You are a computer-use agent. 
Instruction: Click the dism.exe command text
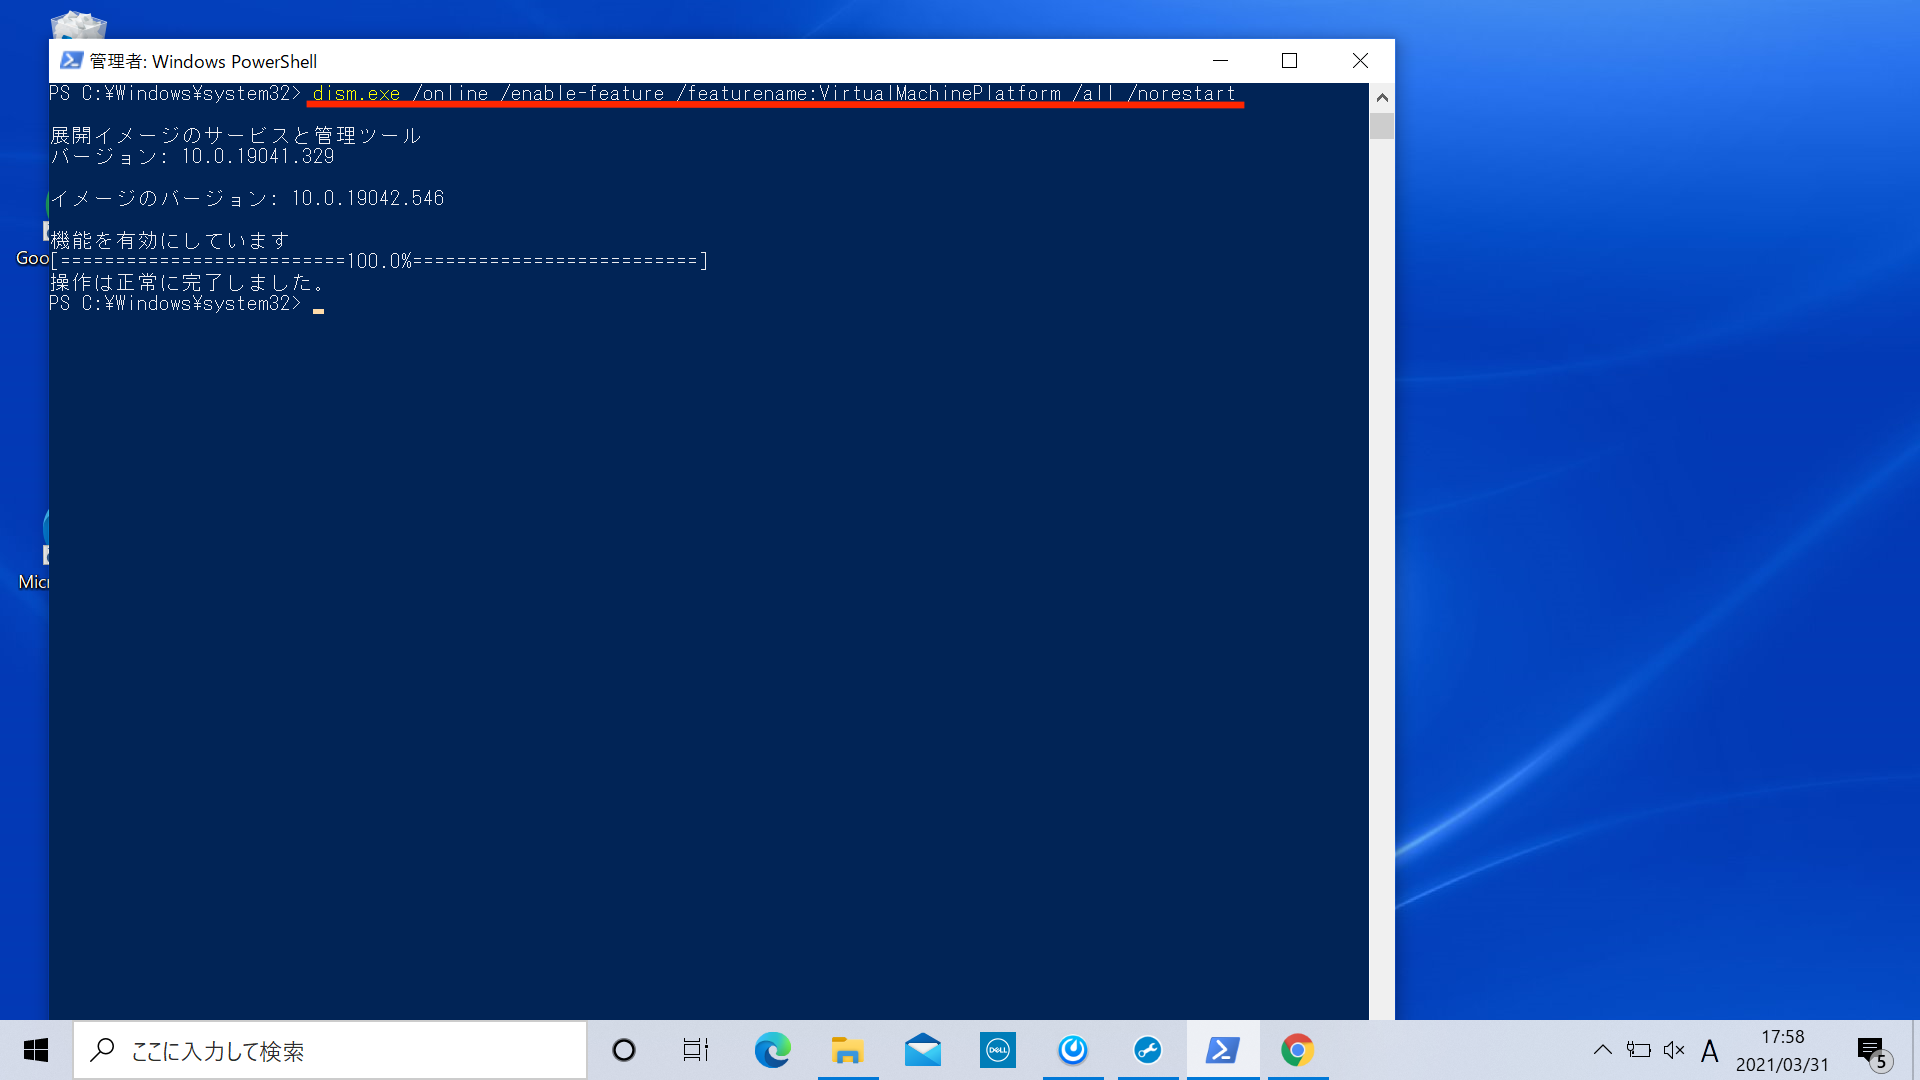[774, 94]
